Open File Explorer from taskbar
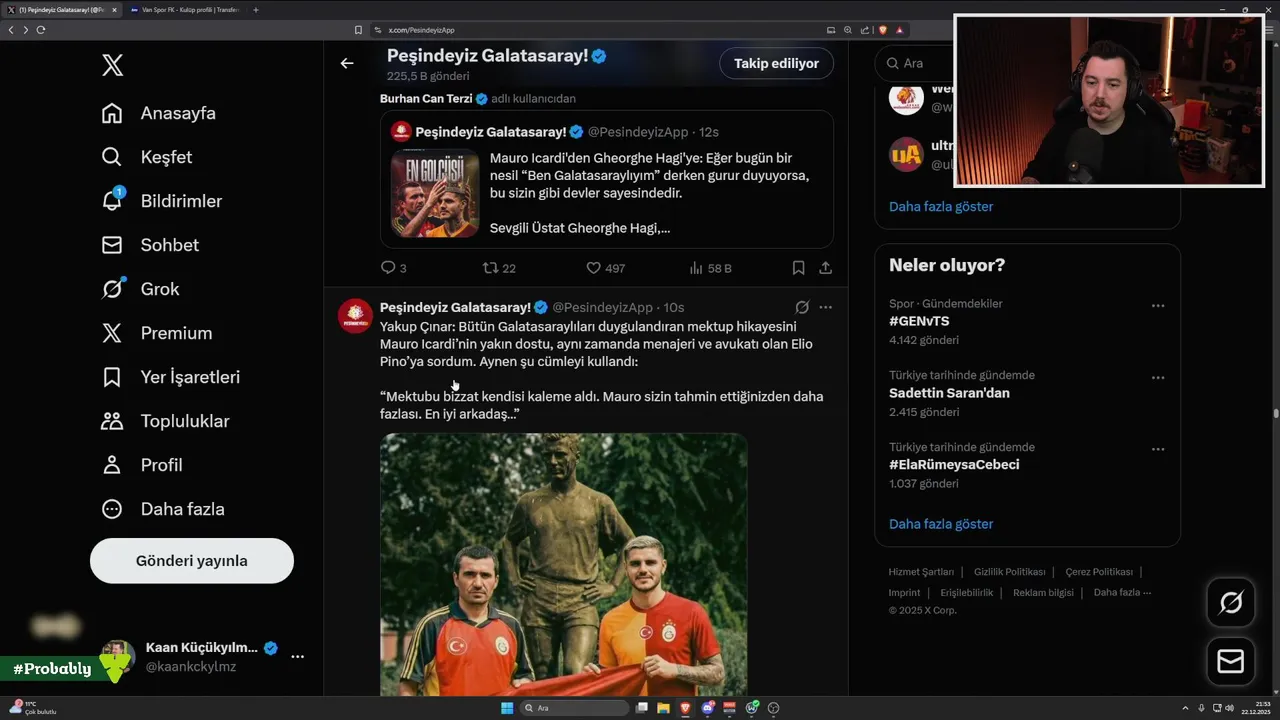 664,708
